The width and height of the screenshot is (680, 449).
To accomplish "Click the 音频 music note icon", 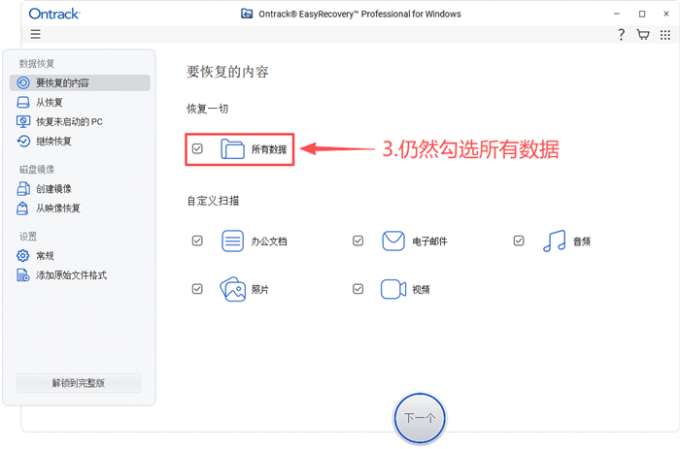I will pos(554,241).
